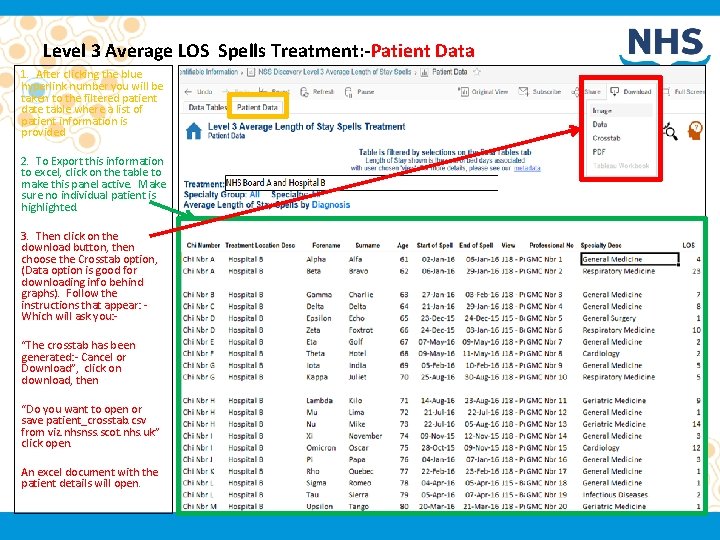Screen dimensions: 720x540
Task: Click the Treatment Location Desc column header
Action: tap(260, 246)
